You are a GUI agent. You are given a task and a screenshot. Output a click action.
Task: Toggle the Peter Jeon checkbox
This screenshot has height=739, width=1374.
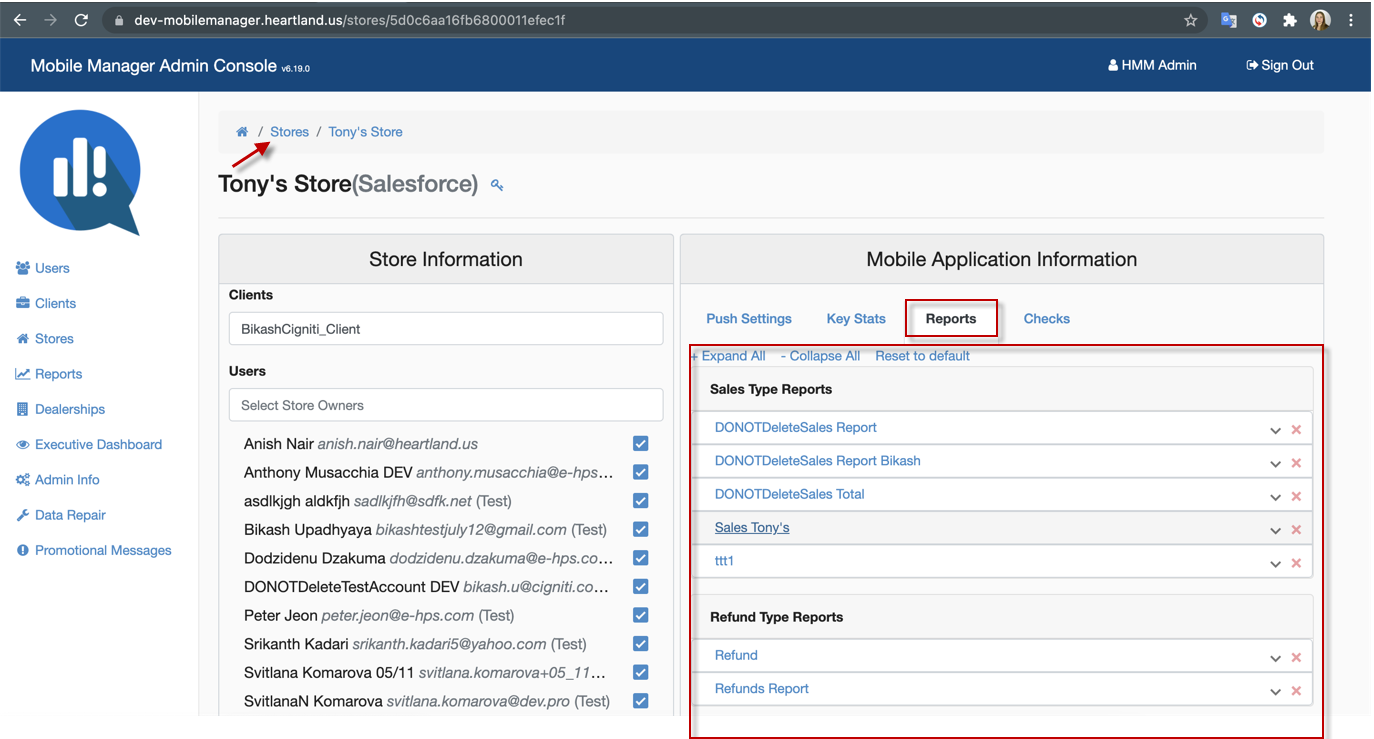point(641,615)
